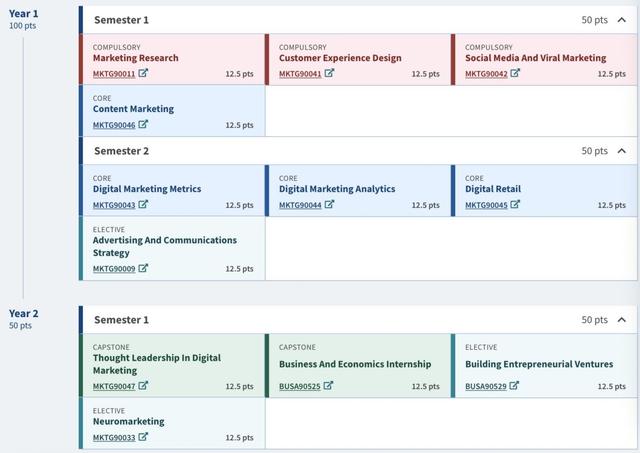Open external link icon next to MKTG90044
The image size is (640, 453).
pos(329,204)
